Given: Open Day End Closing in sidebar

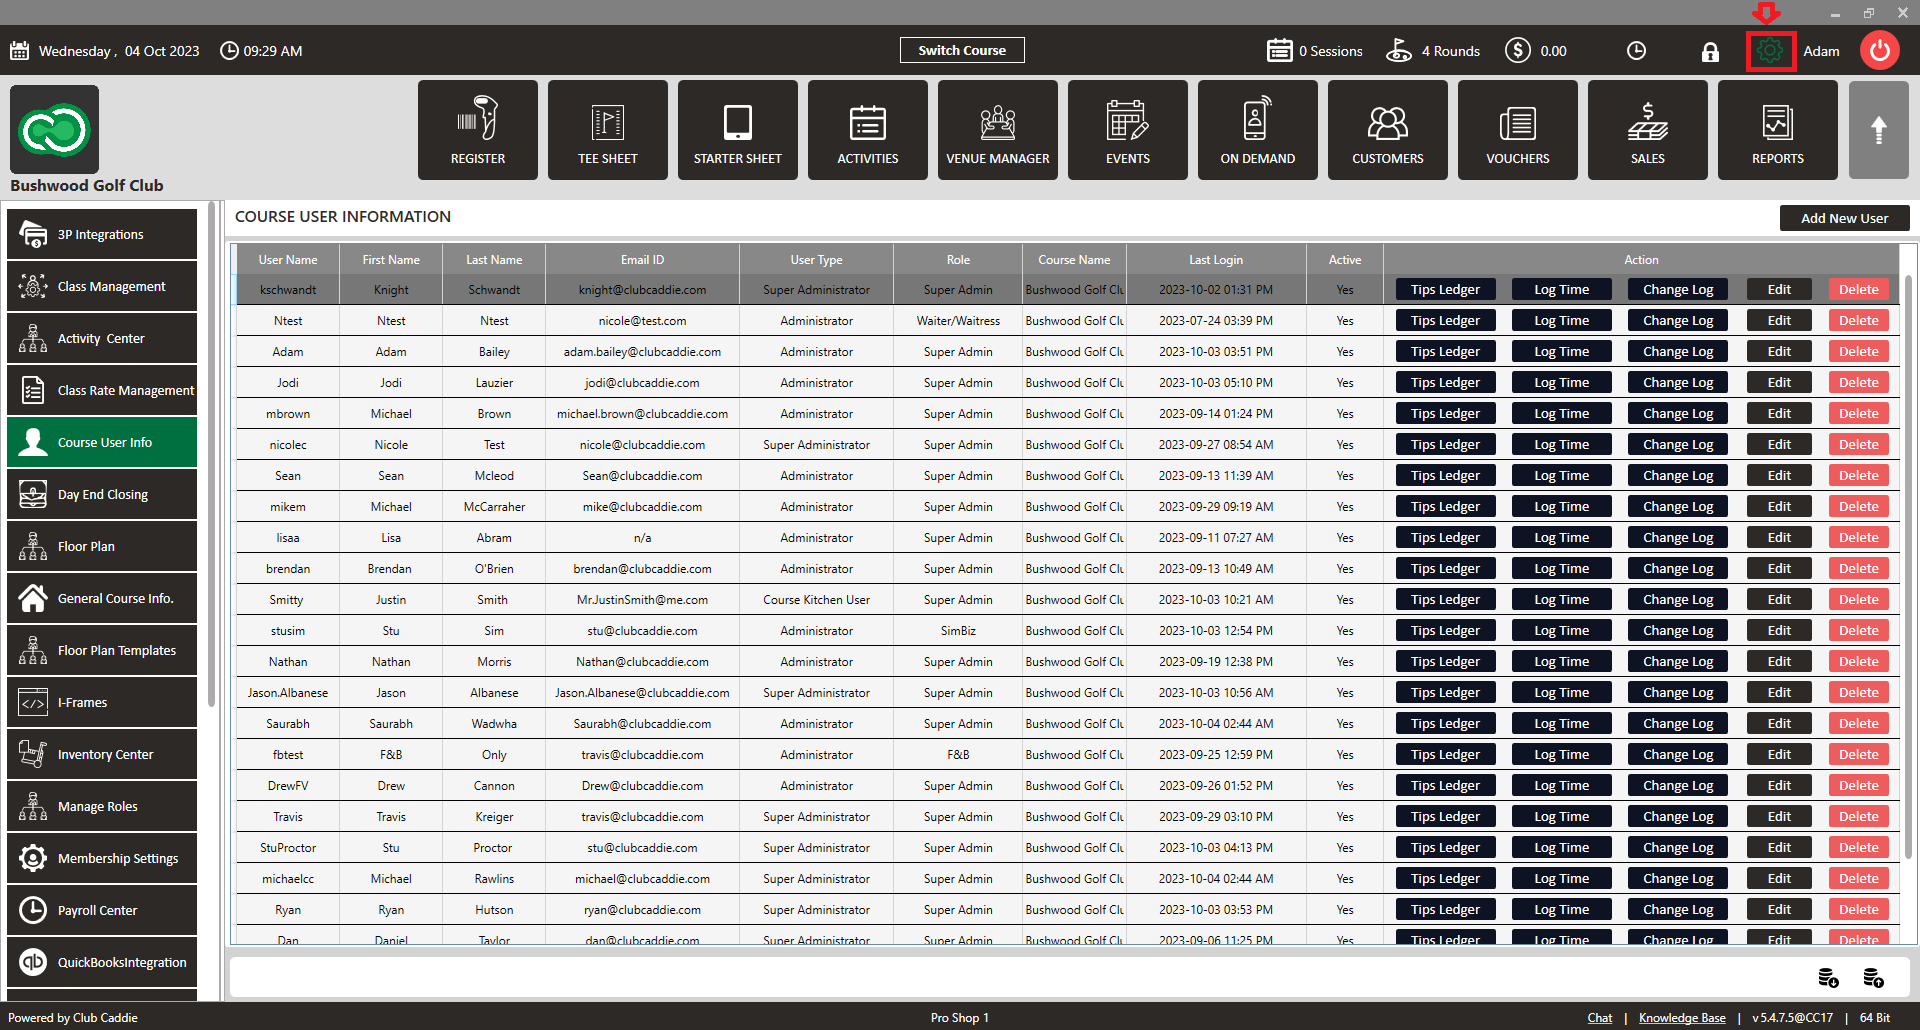Looking at the screenshot, I should (102, 494).
